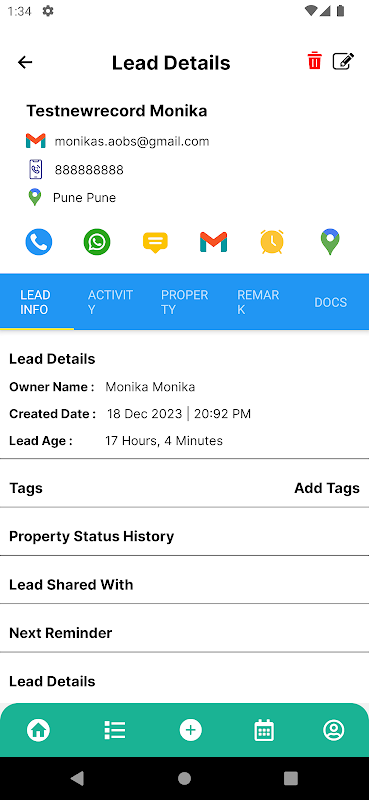Open the DOCS tab
Viewport: 369px width, 800px height.
(331, 302)
